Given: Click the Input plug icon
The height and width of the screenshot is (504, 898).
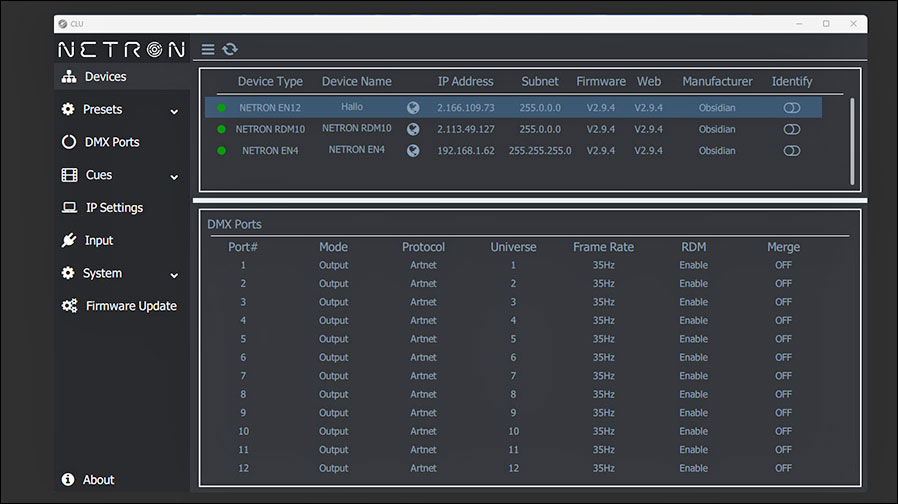Looking at the screenshot, I should coord(69,241).
